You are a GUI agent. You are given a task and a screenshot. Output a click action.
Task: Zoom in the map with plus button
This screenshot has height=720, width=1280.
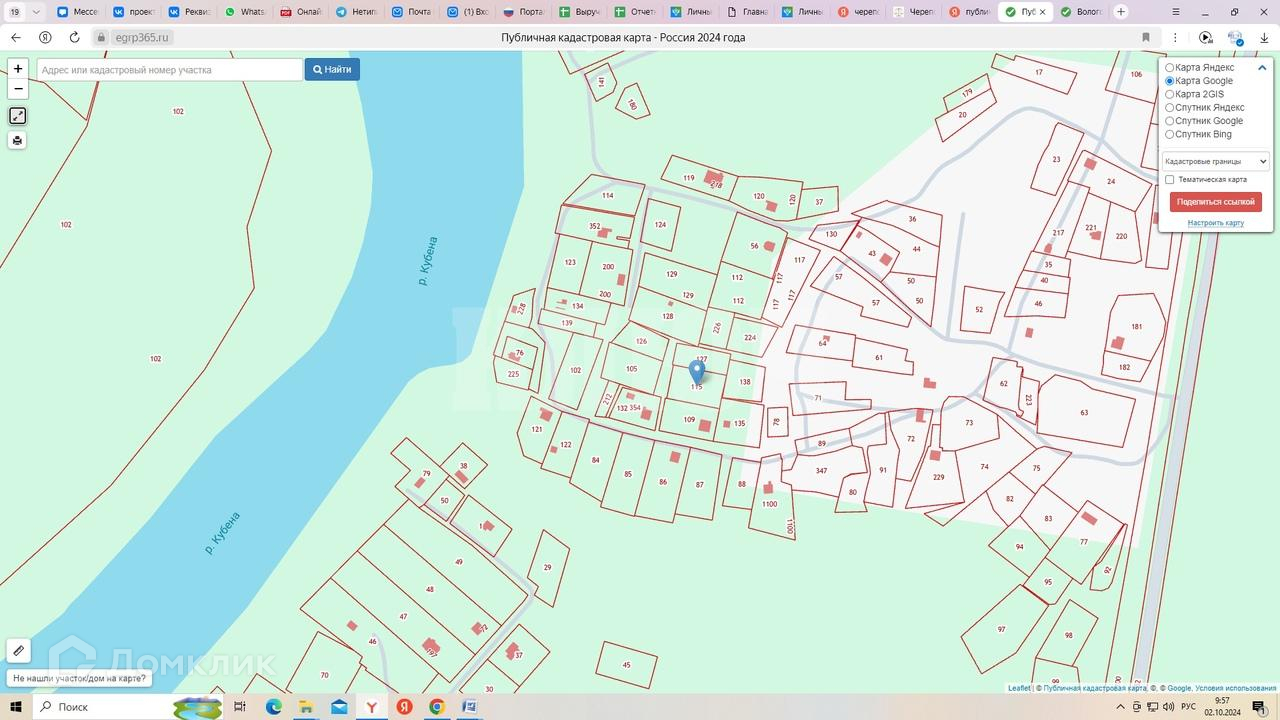18,69
